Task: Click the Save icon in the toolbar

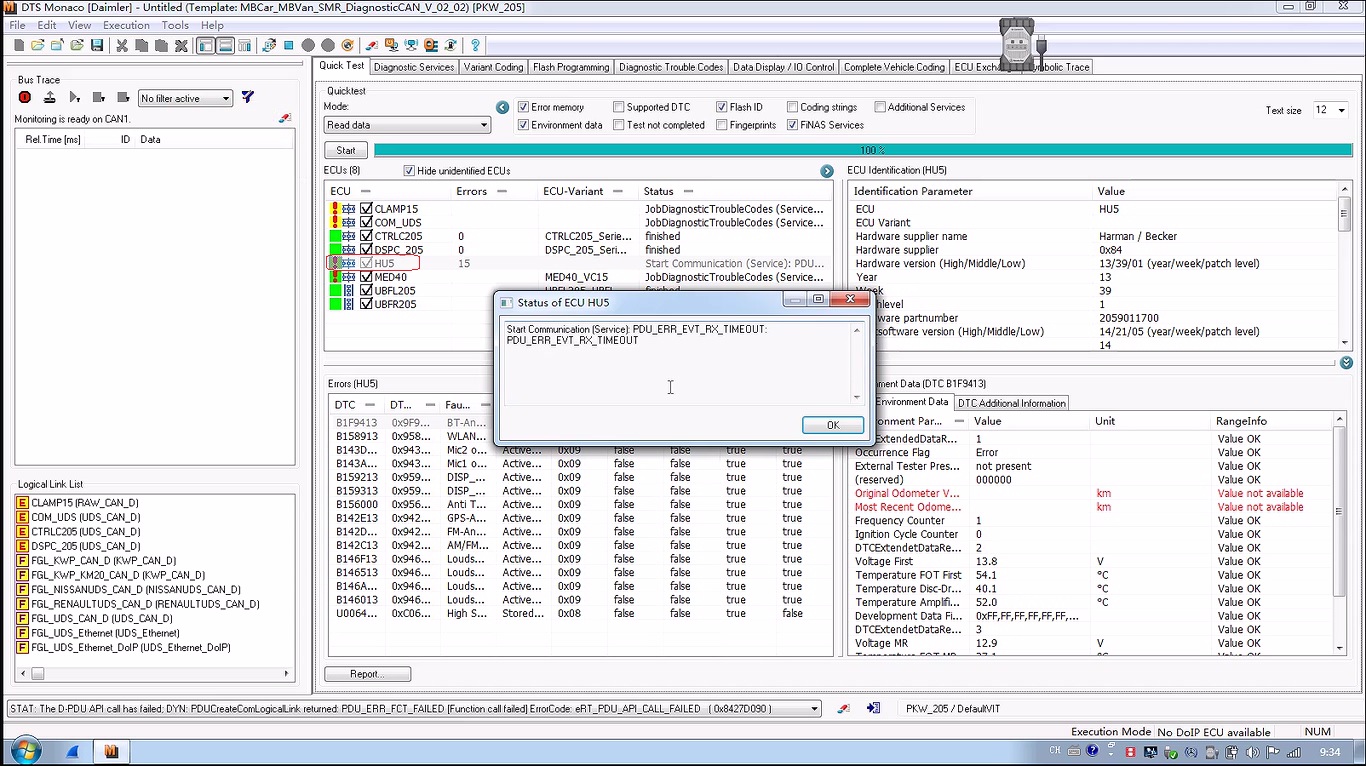Action: click(97, 46)
